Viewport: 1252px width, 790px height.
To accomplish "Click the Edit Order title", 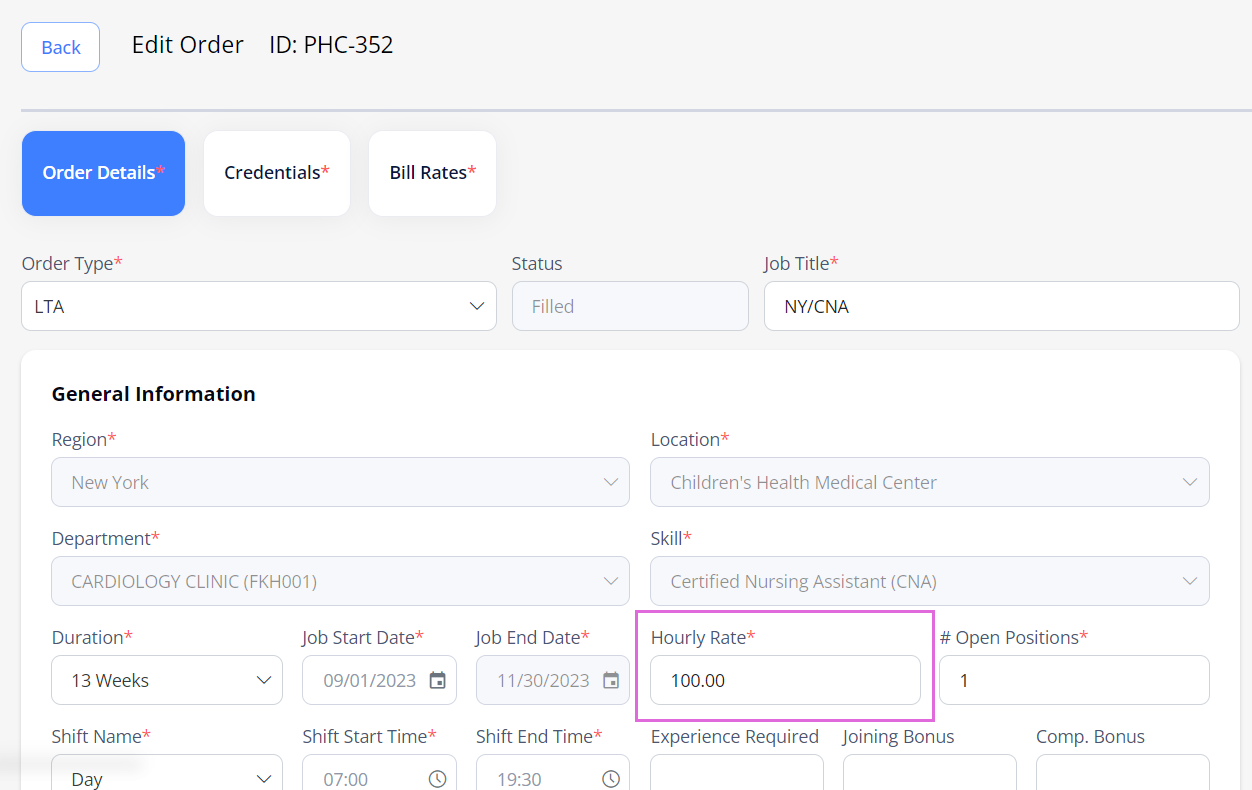I will click(x=188, y=45).
